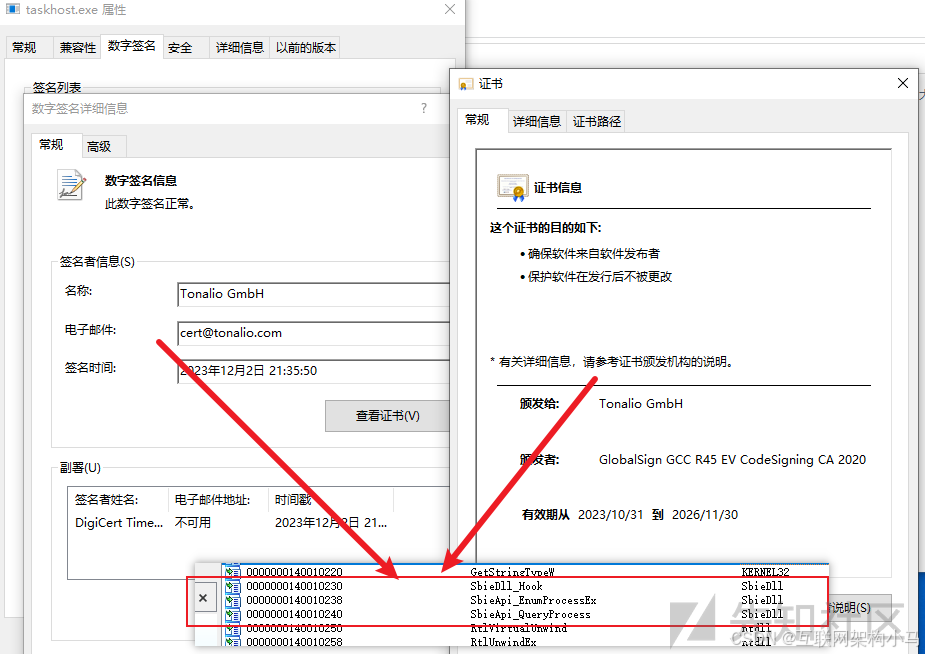Select the GetStringTypeW import row
Image resolution: width=925 pixels, height=654 pixels.
[525, 571]
